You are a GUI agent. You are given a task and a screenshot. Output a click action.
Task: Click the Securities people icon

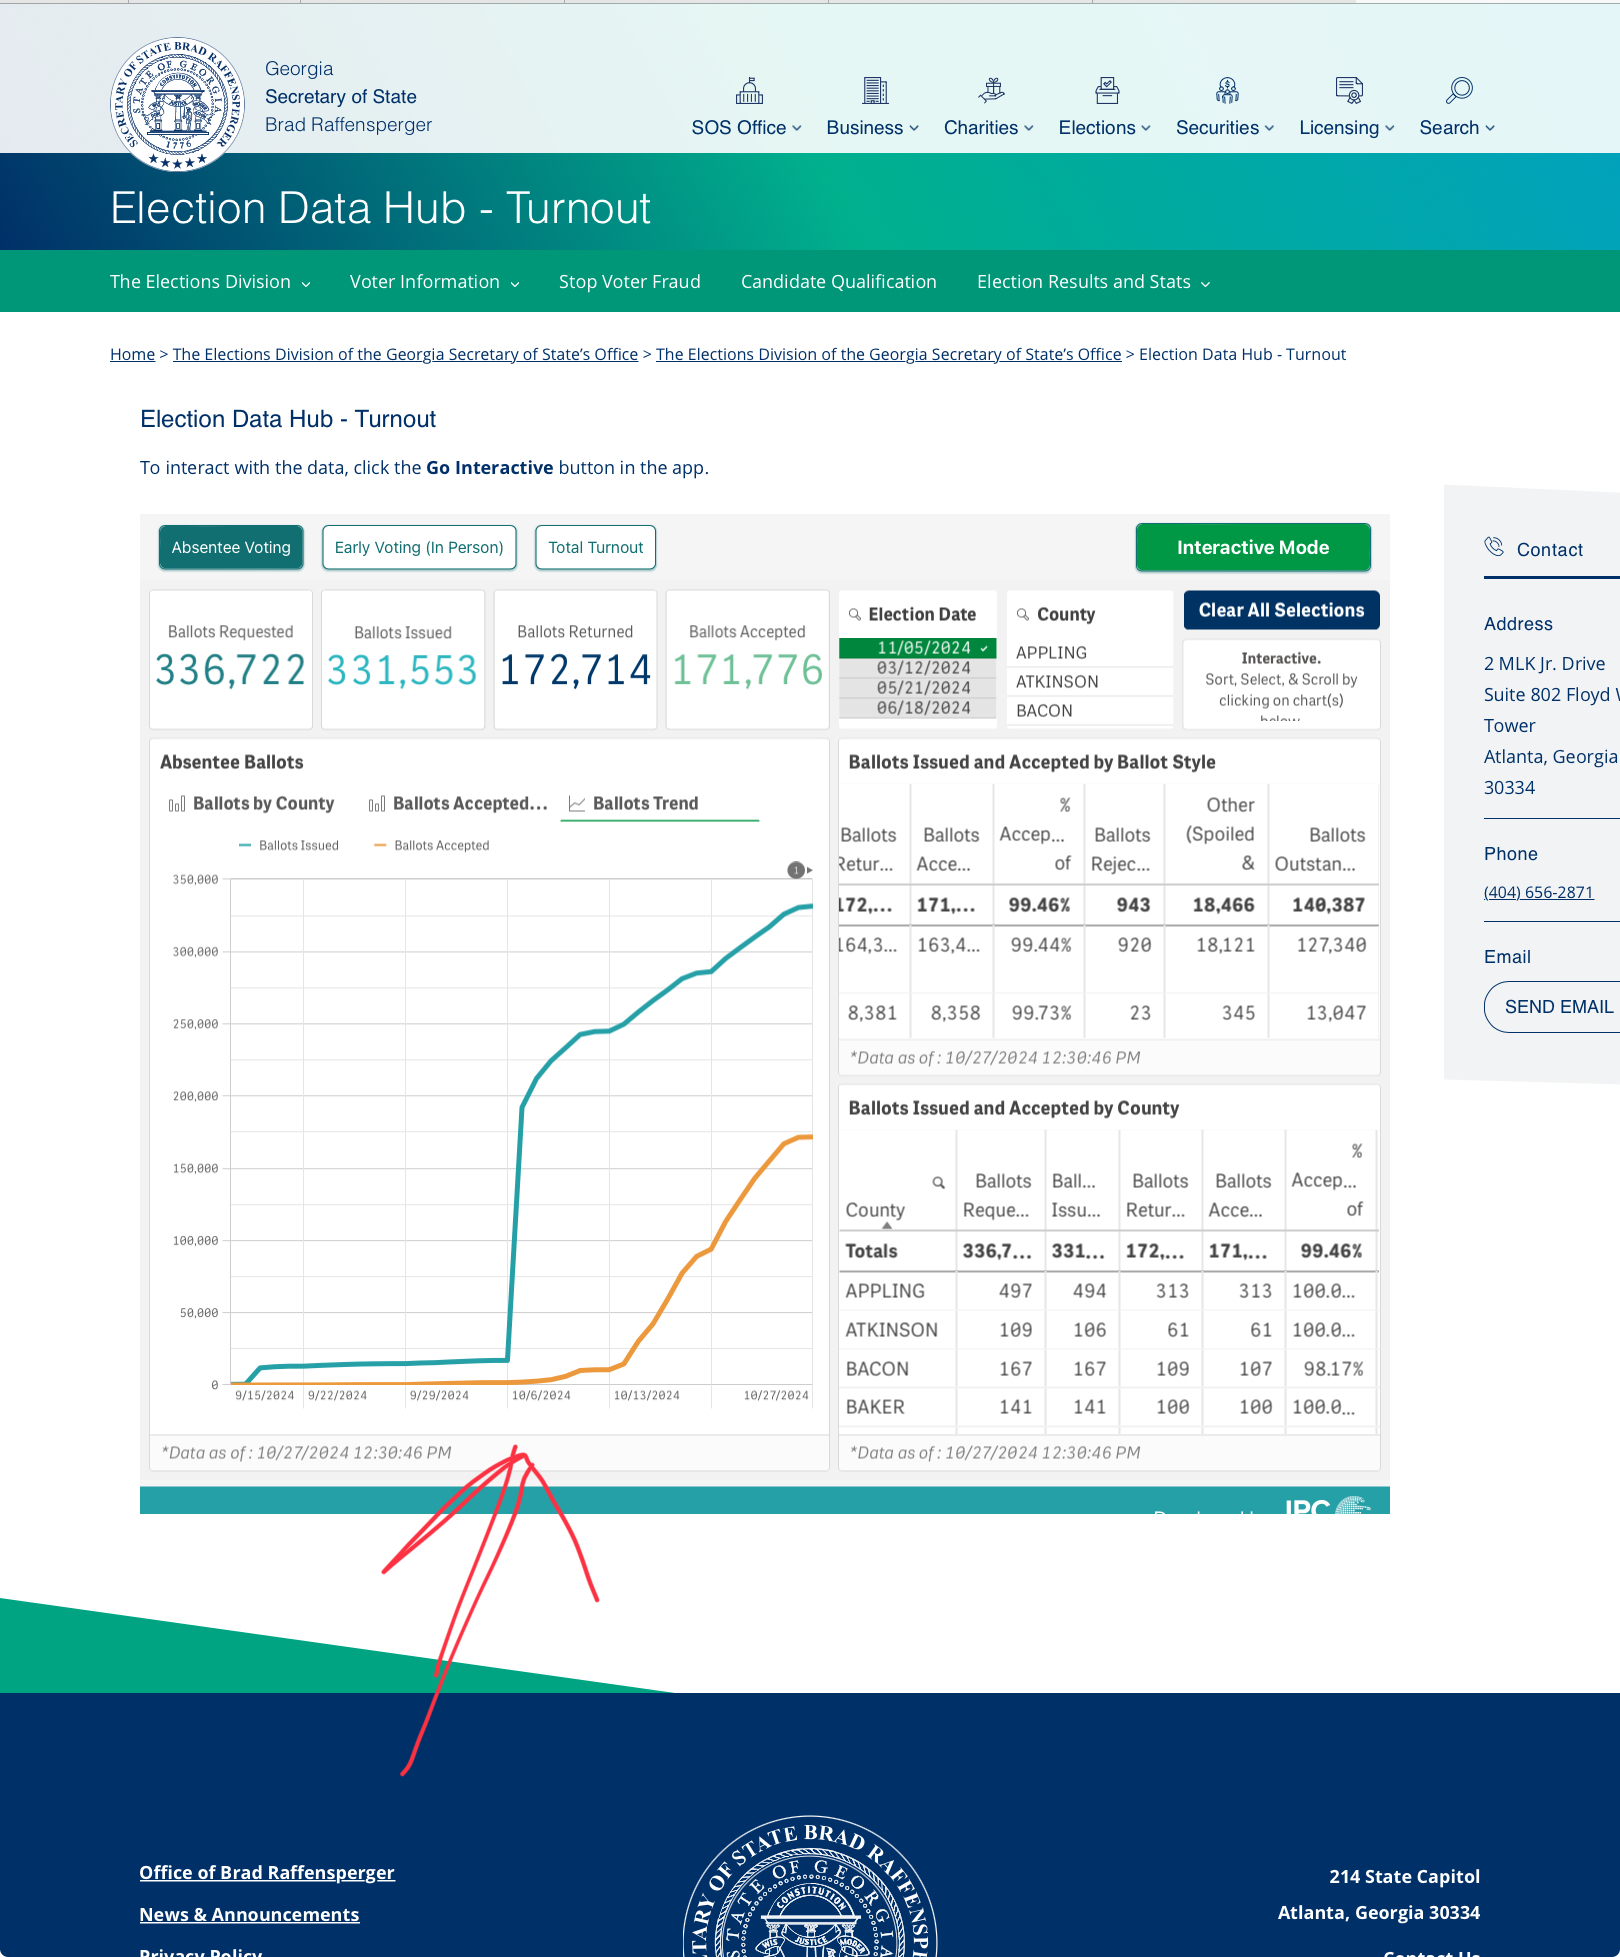1227,91
